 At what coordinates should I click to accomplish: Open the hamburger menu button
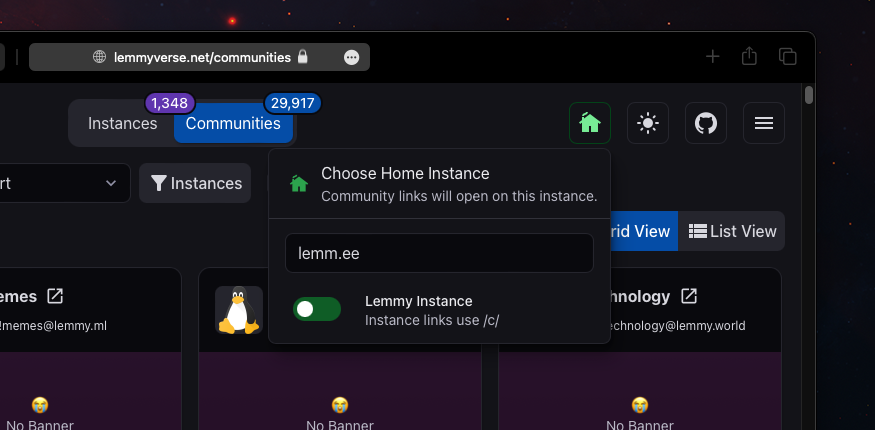click(x=764, y=123)
